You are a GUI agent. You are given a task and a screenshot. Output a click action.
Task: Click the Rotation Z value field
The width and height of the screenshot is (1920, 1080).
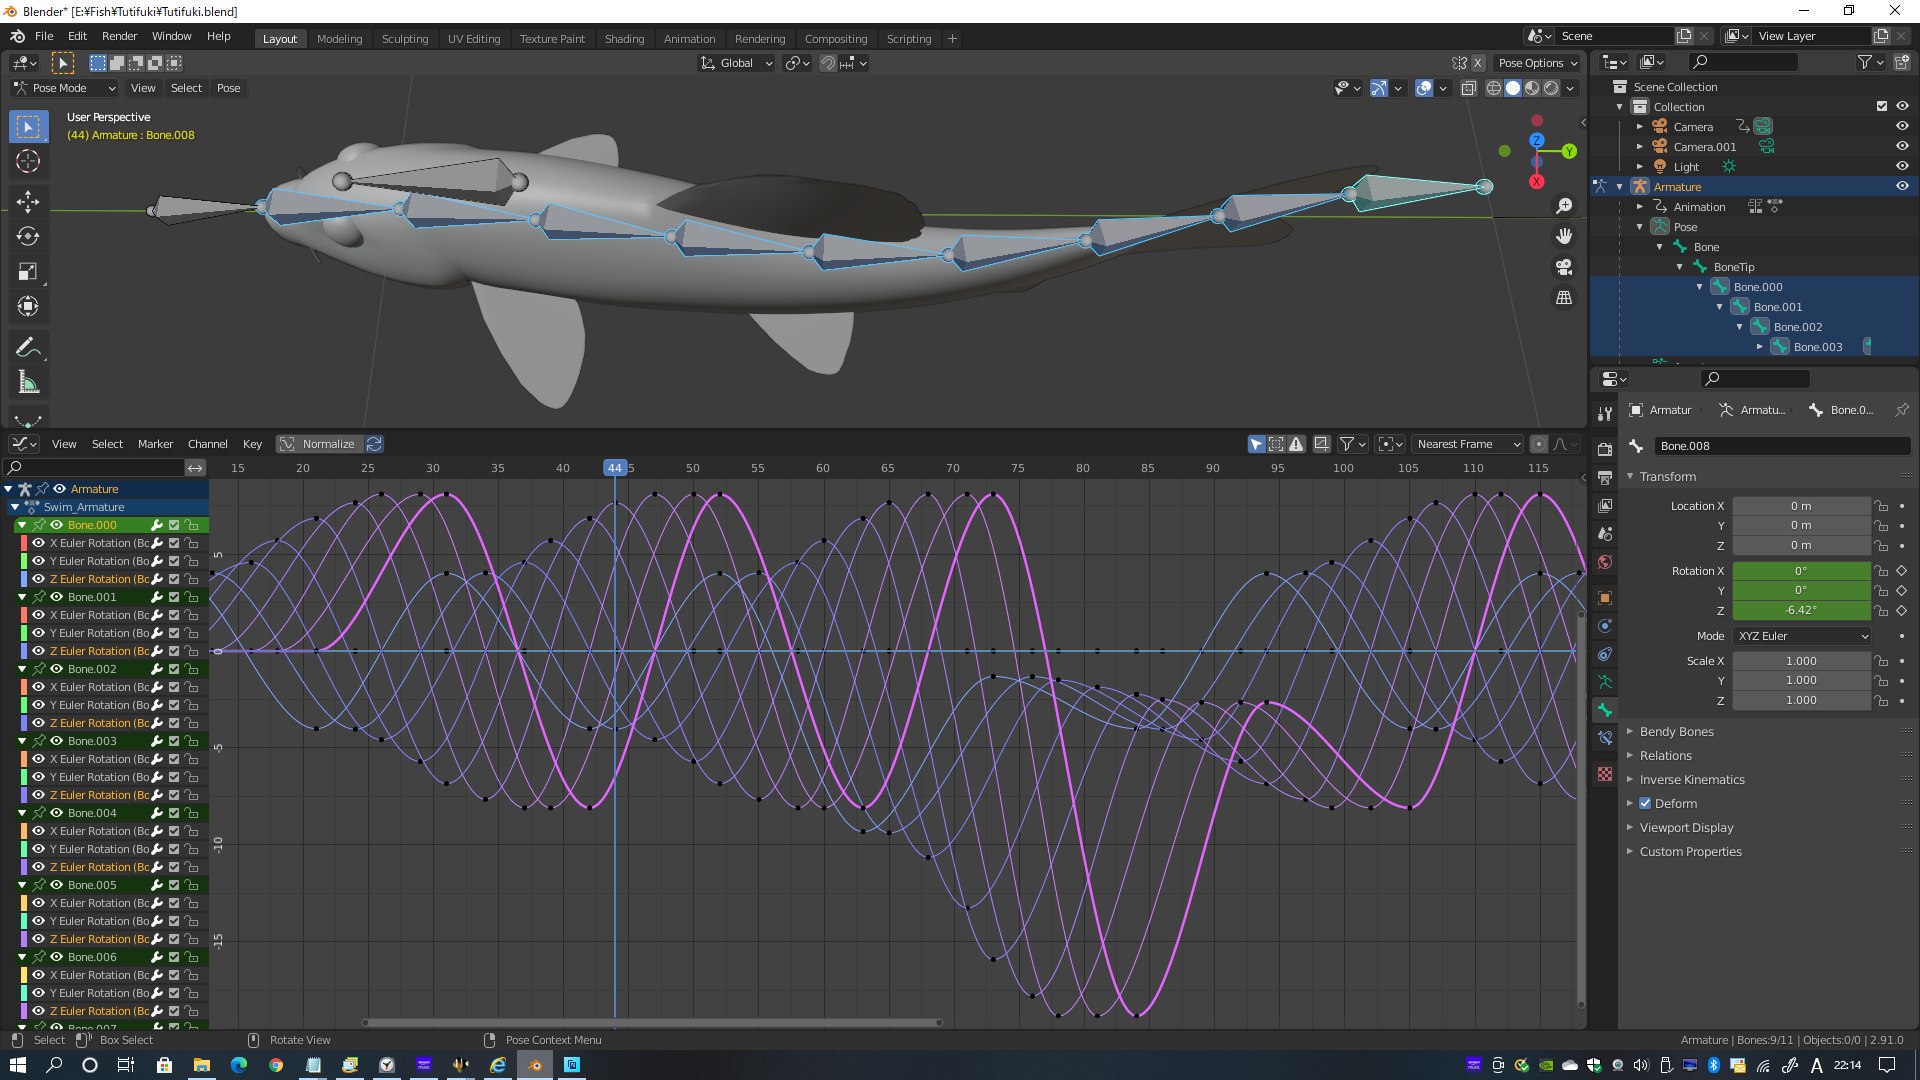(x=1801, y=610)
